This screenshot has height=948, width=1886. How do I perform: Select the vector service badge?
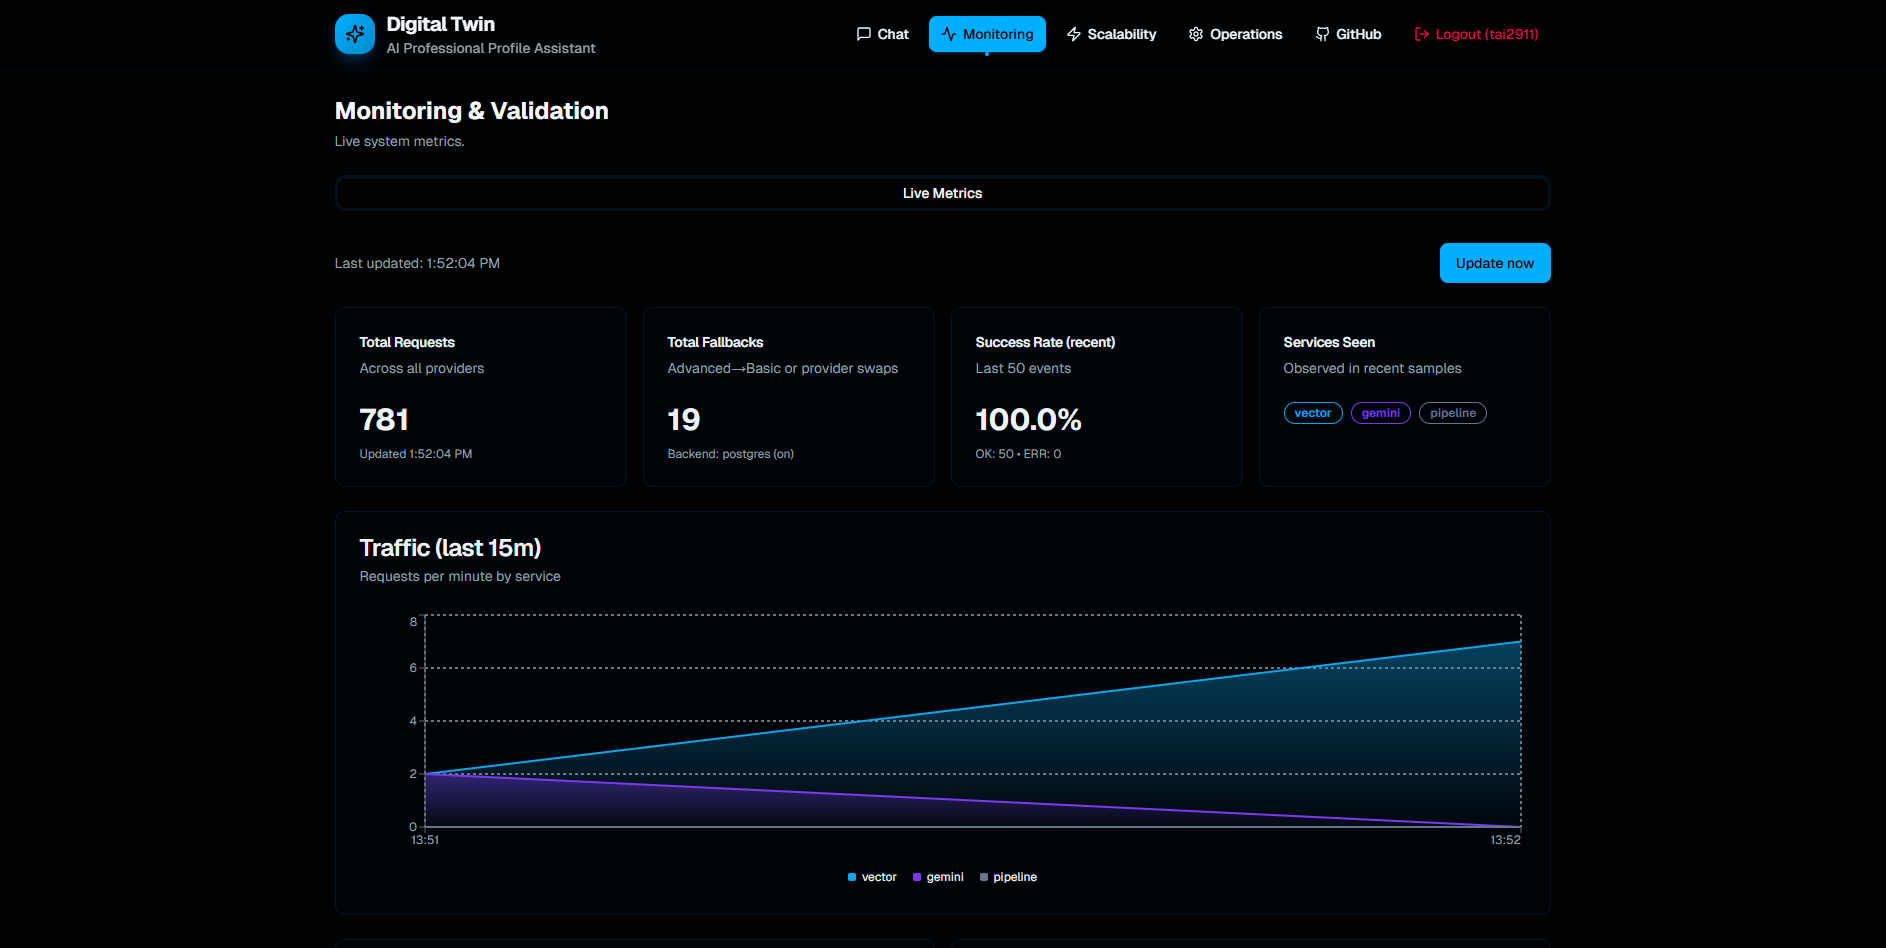[1312, 413]
